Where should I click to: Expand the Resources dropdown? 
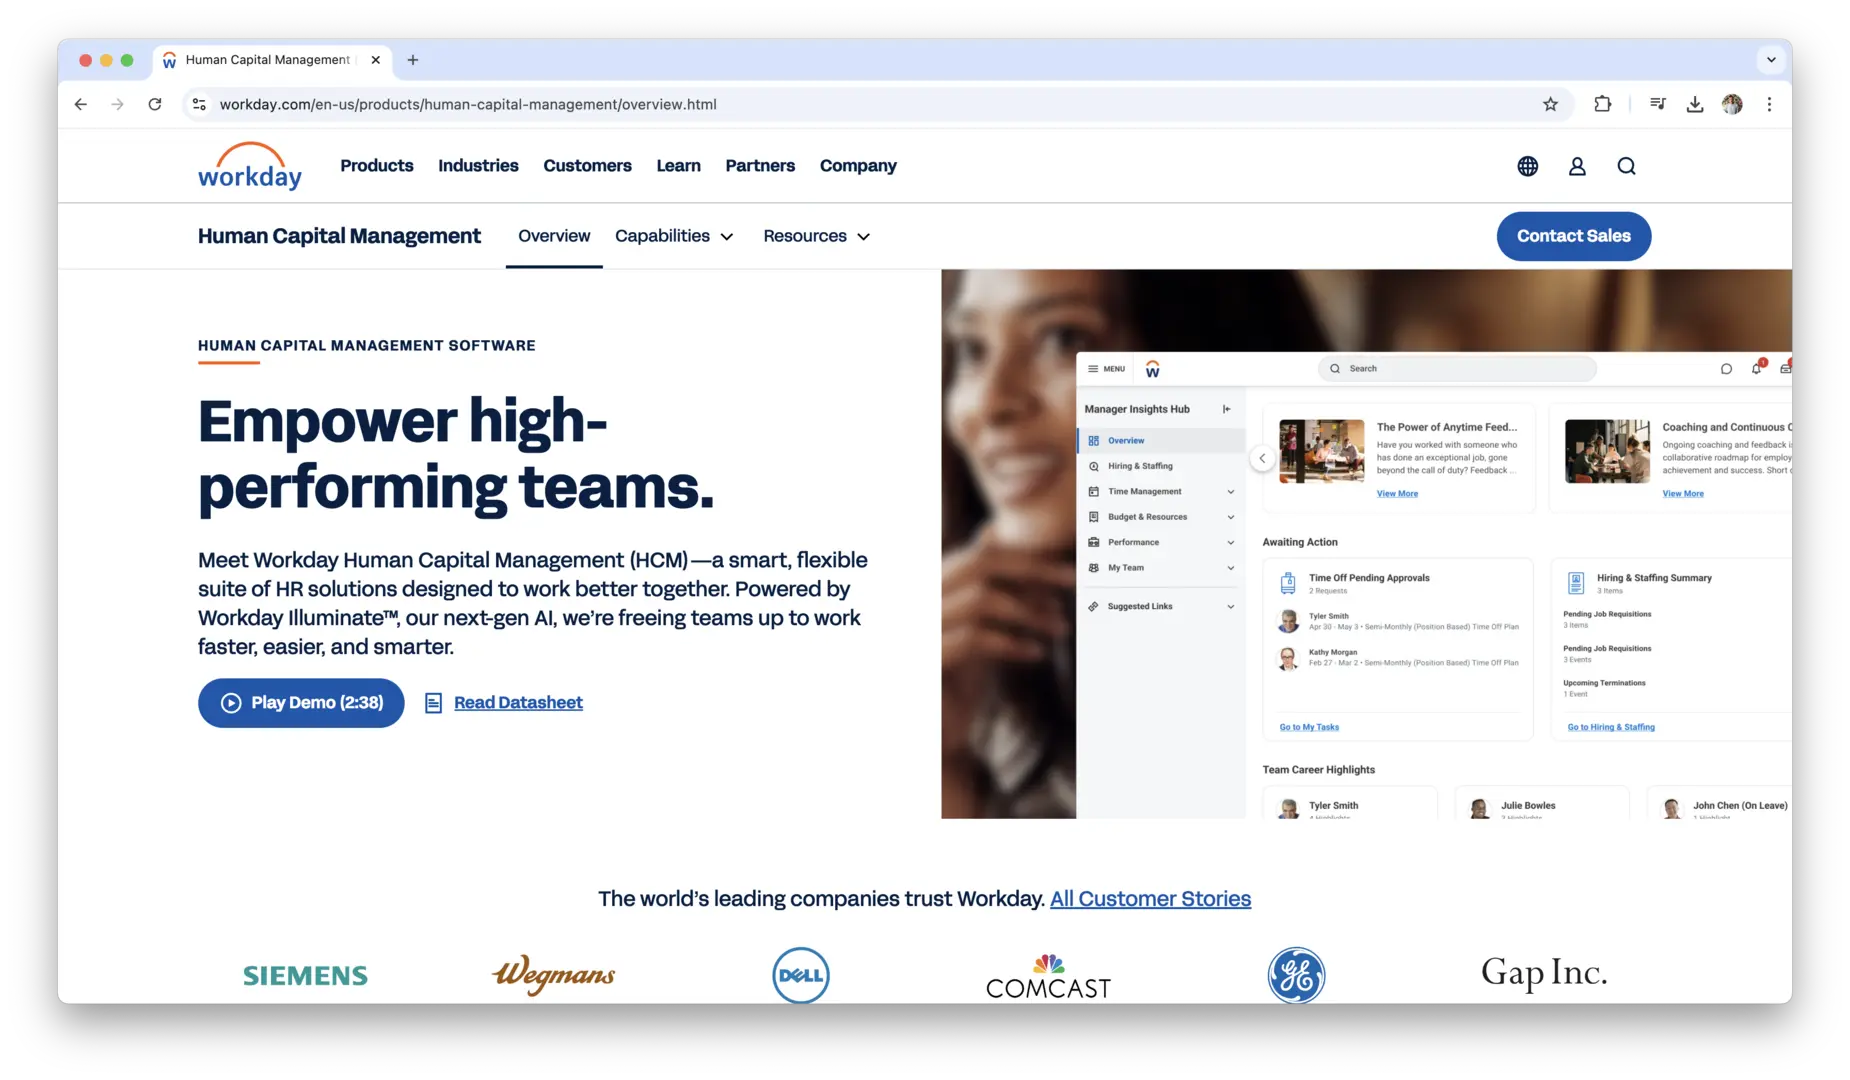816,236
